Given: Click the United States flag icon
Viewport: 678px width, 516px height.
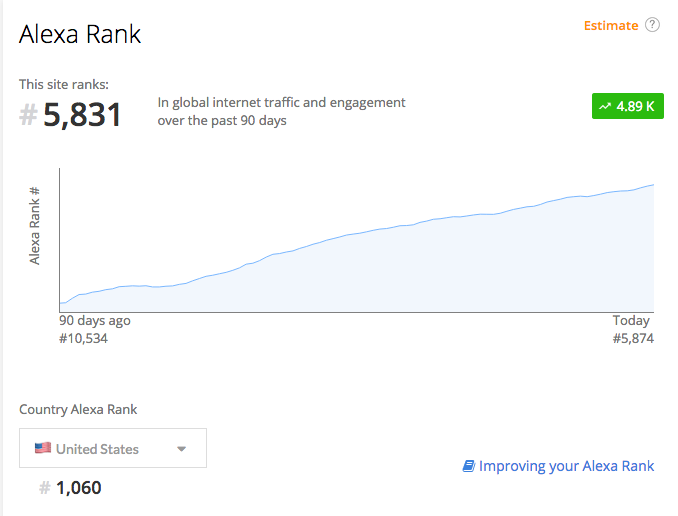Looking at the screenshot, I should pos(43,448).
